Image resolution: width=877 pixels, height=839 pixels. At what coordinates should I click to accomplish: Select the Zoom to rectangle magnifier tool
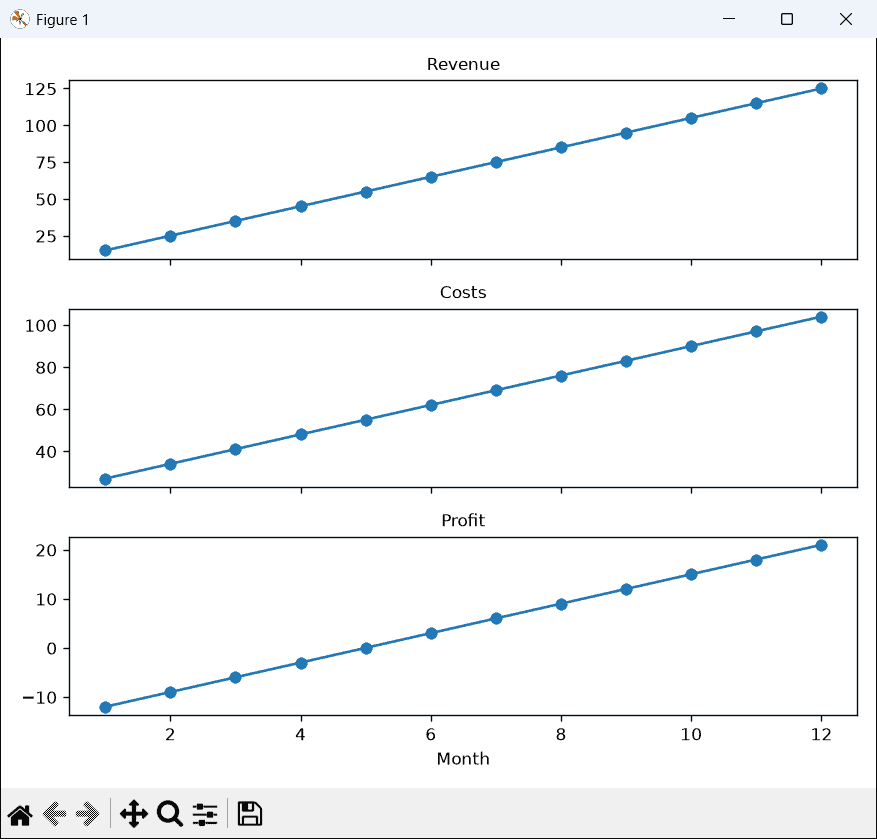pos(169,814)
